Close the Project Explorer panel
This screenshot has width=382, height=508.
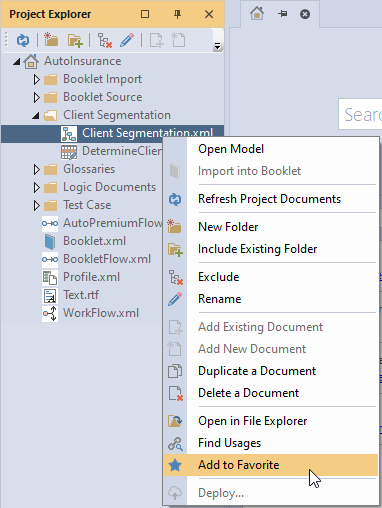click(209, 14)
